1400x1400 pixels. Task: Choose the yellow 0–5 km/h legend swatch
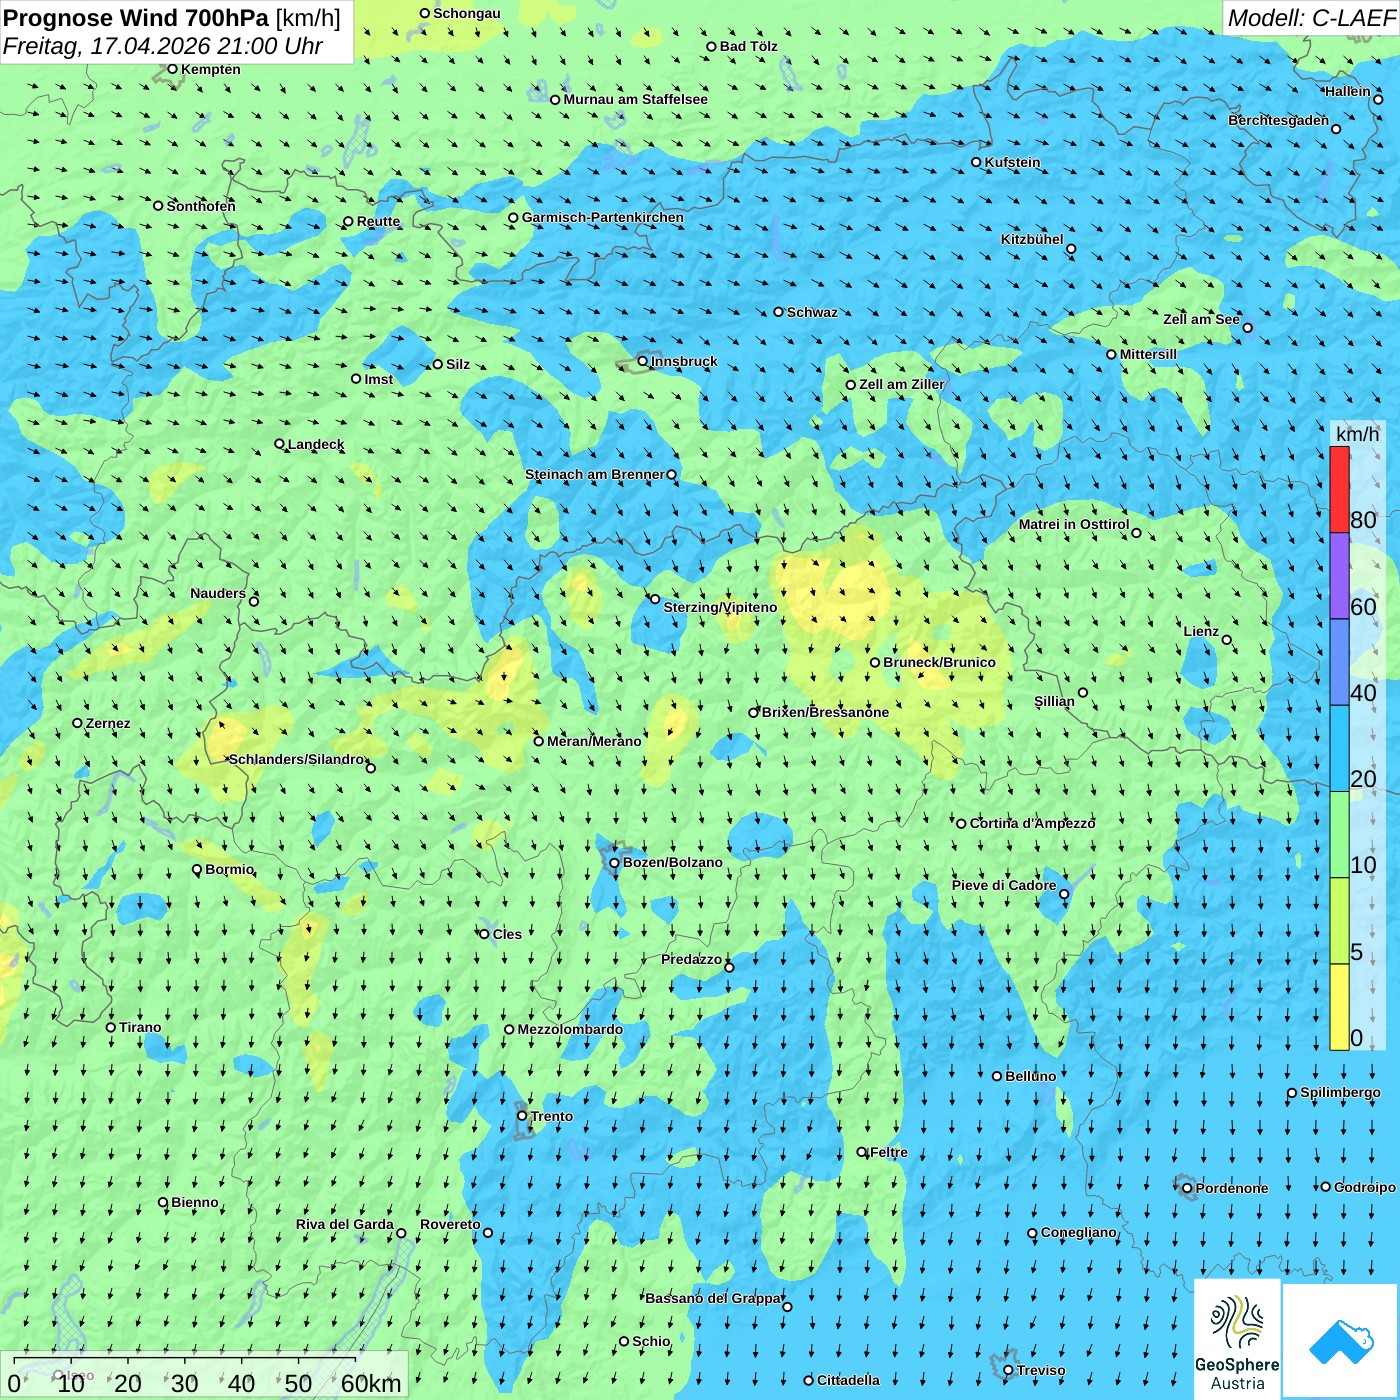click(1339, 1007)
